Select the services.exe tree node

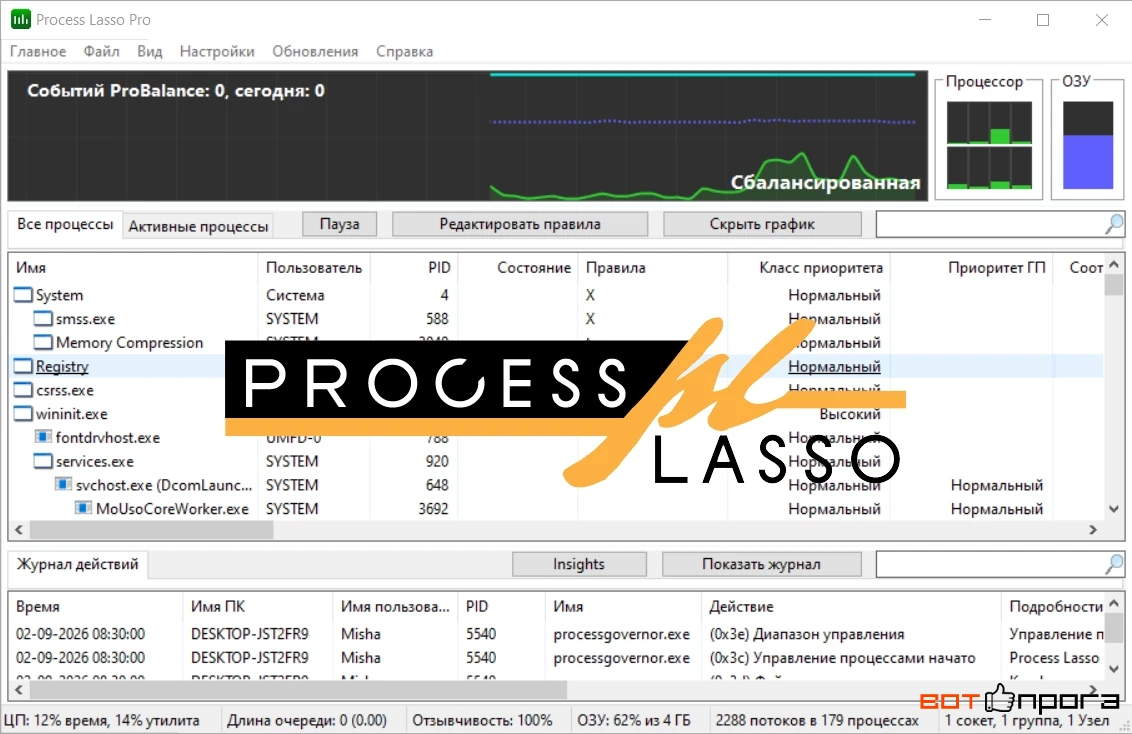tap(95, 461)
